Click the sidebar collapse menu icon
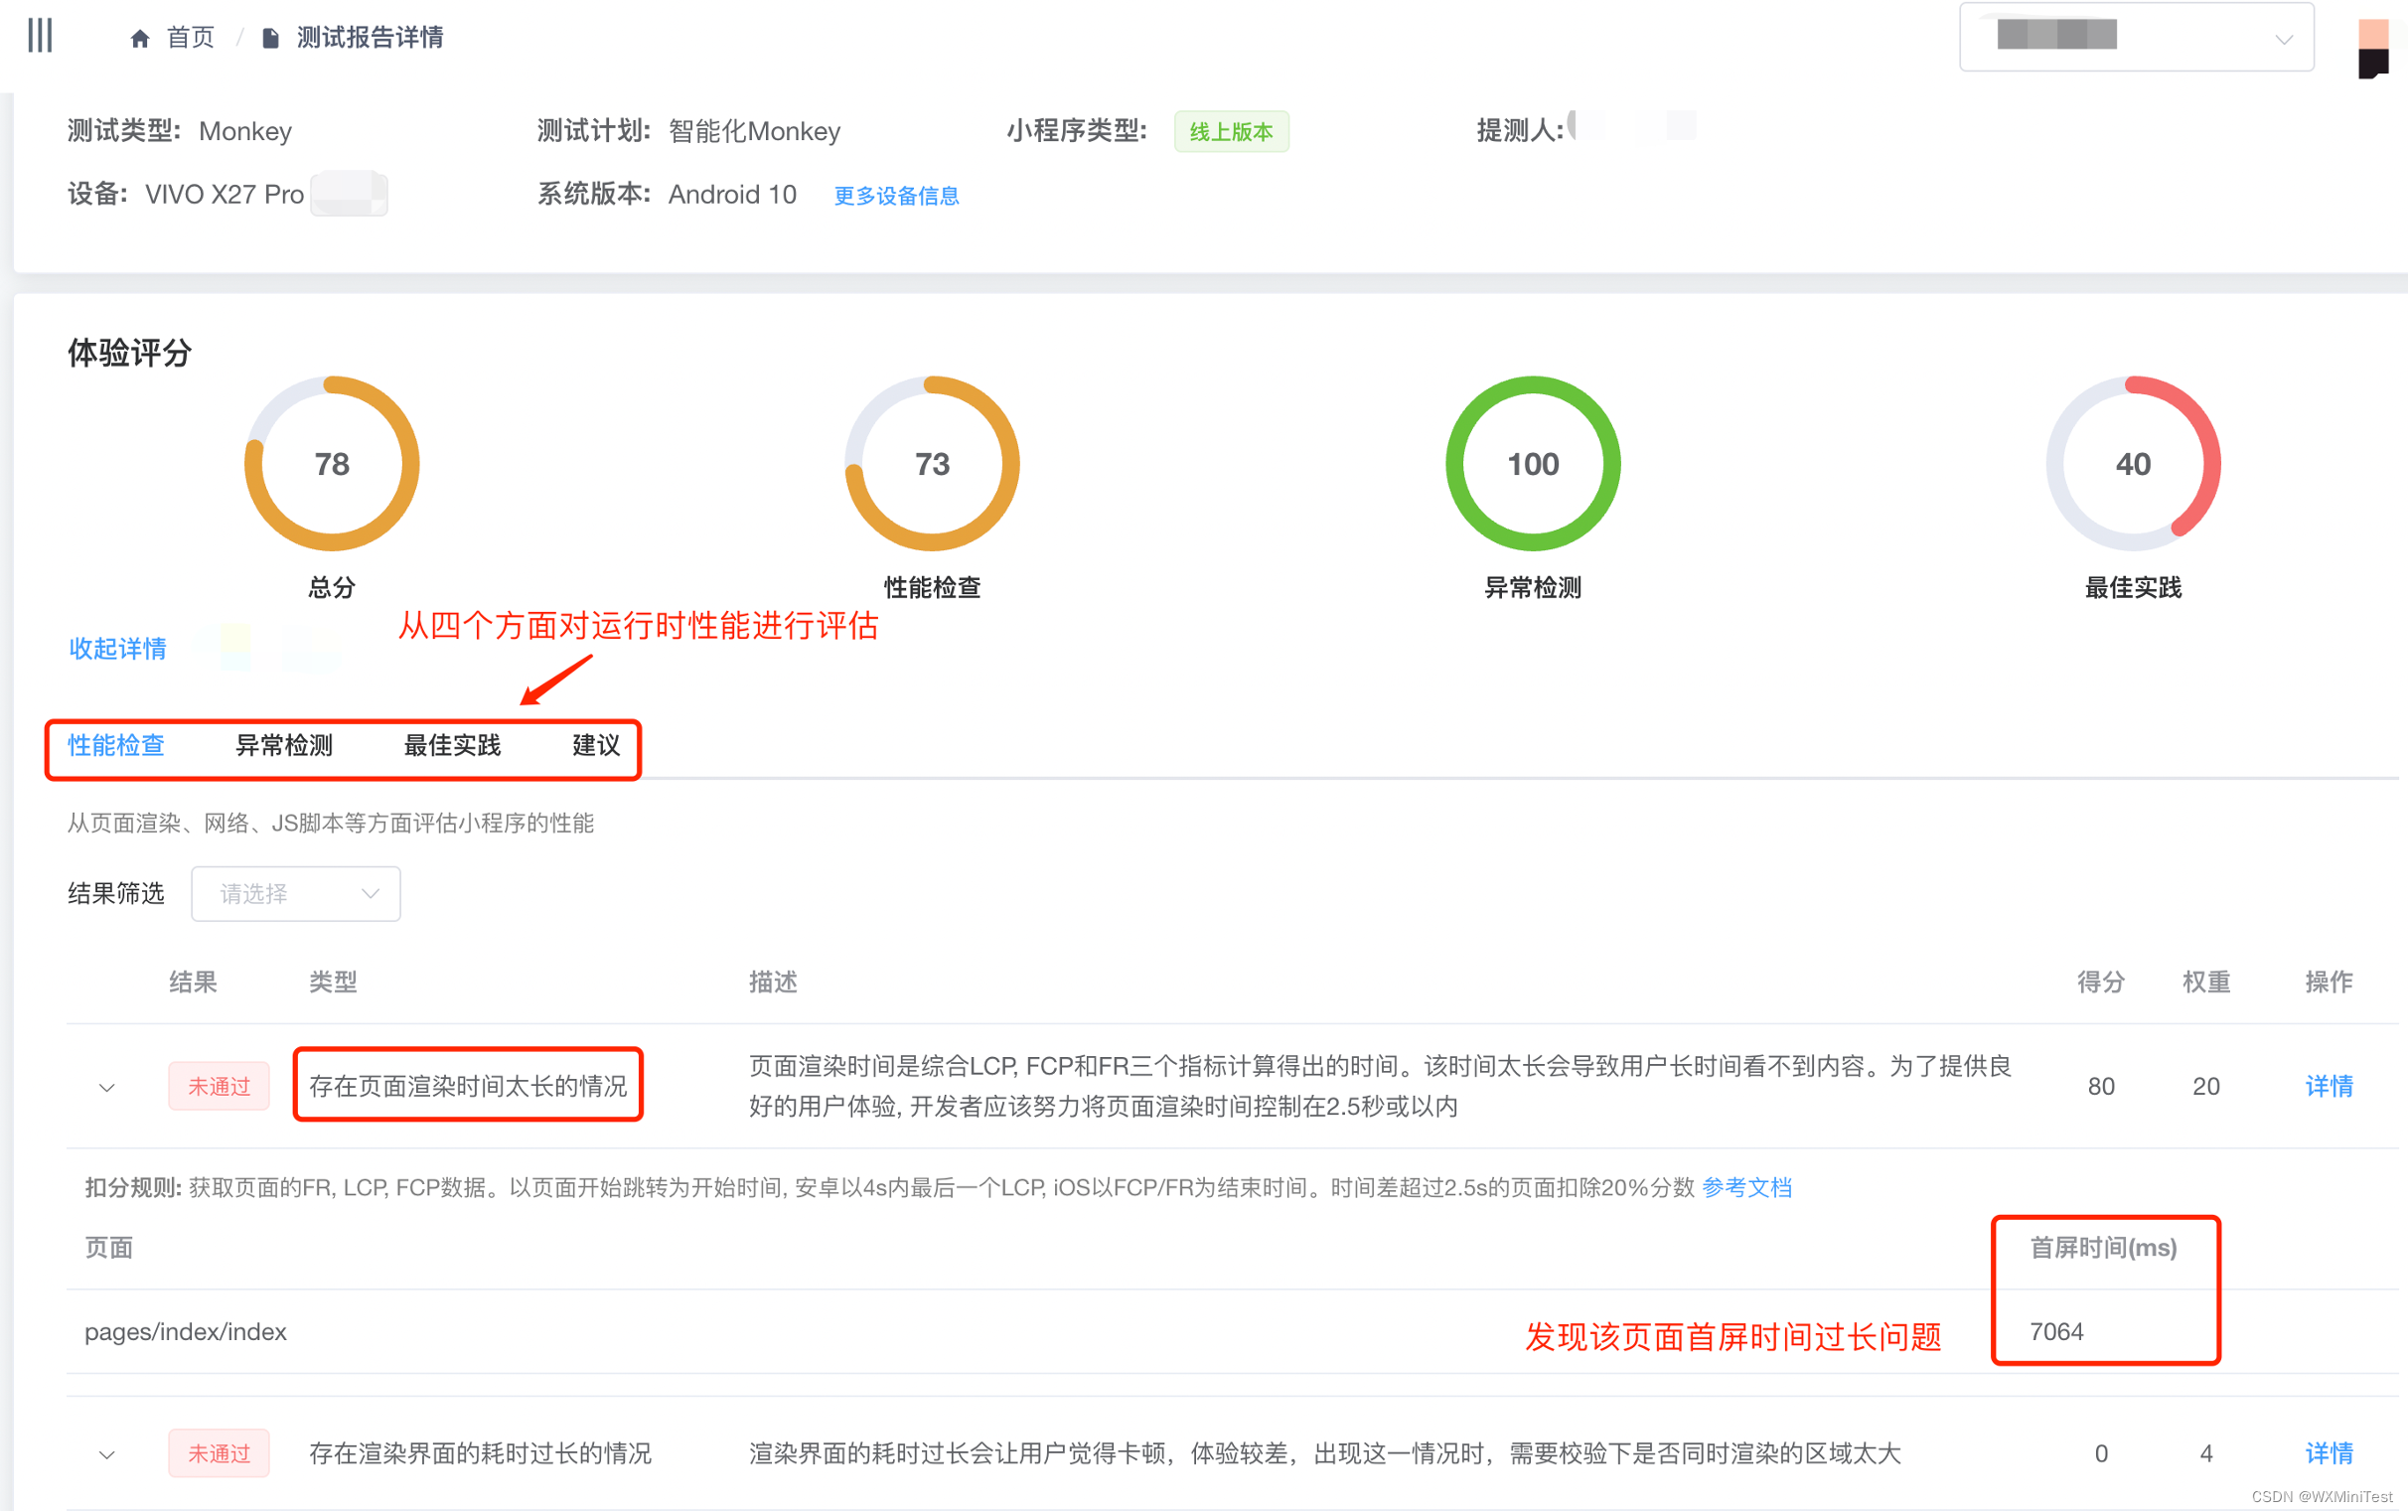 pos(40,36)
